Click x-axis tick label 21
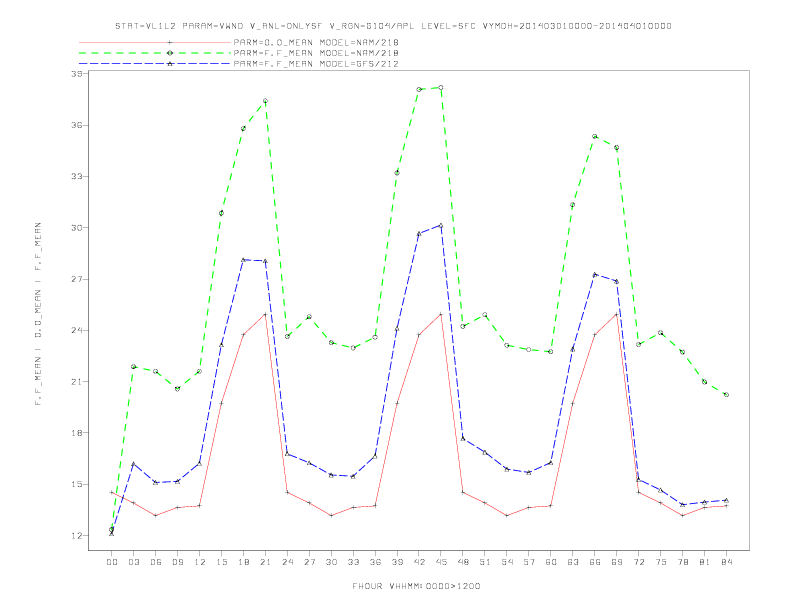The image size is (792, 612). 265,562
